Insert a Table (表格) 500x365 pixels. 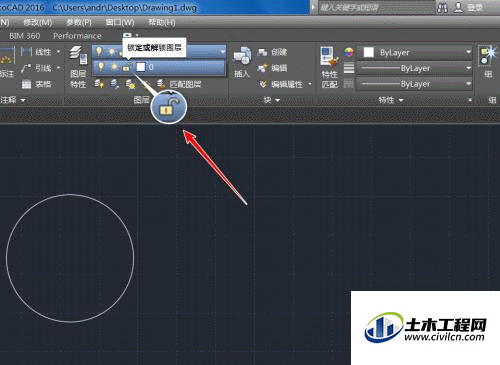37,84
